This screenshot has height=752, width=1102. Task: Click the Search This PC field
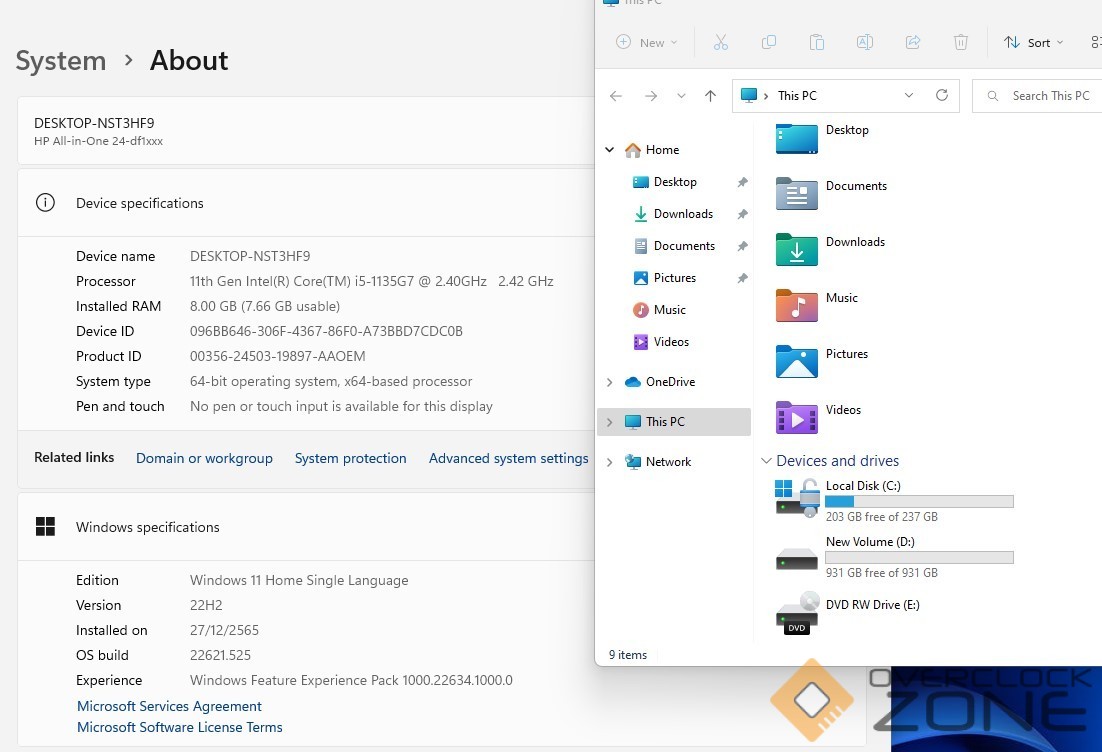click(x=1045, y=96)
